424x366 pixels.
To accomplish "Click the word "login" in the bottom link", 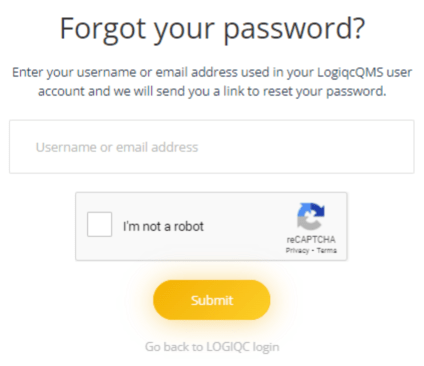I will coord(266,347).
